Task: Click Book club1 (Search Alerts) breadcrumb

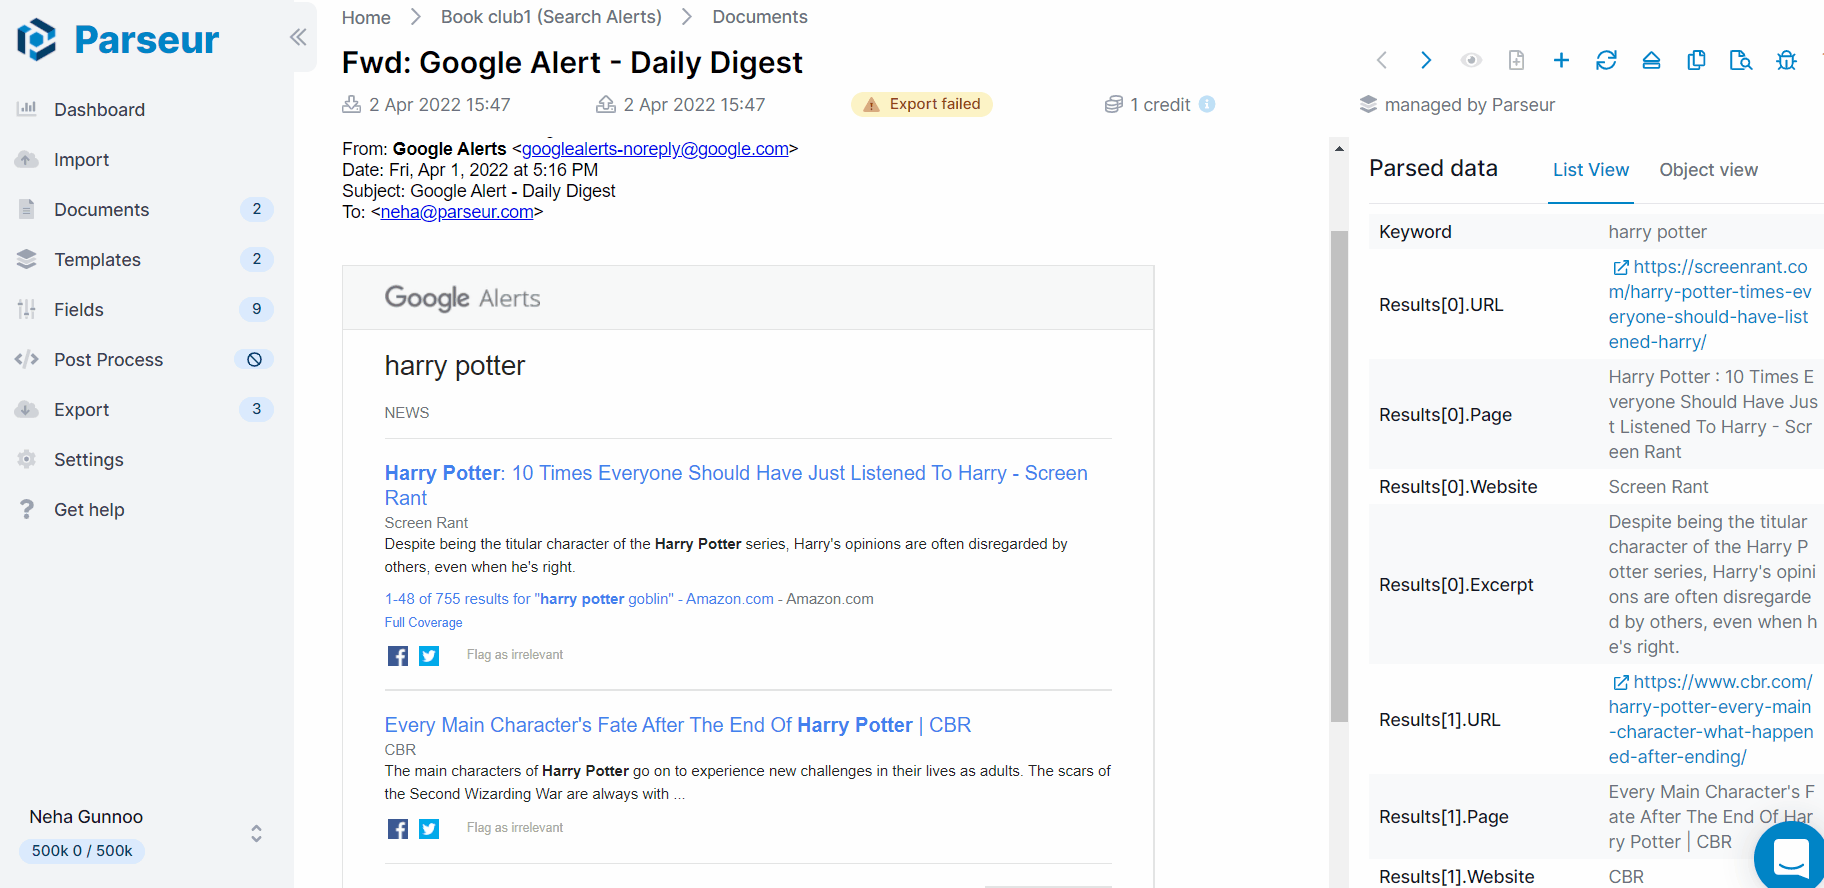Action: (551, 17)
